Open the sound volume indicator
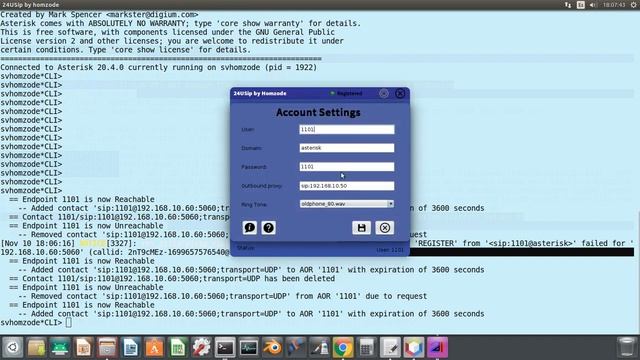 tap(593, 5)
